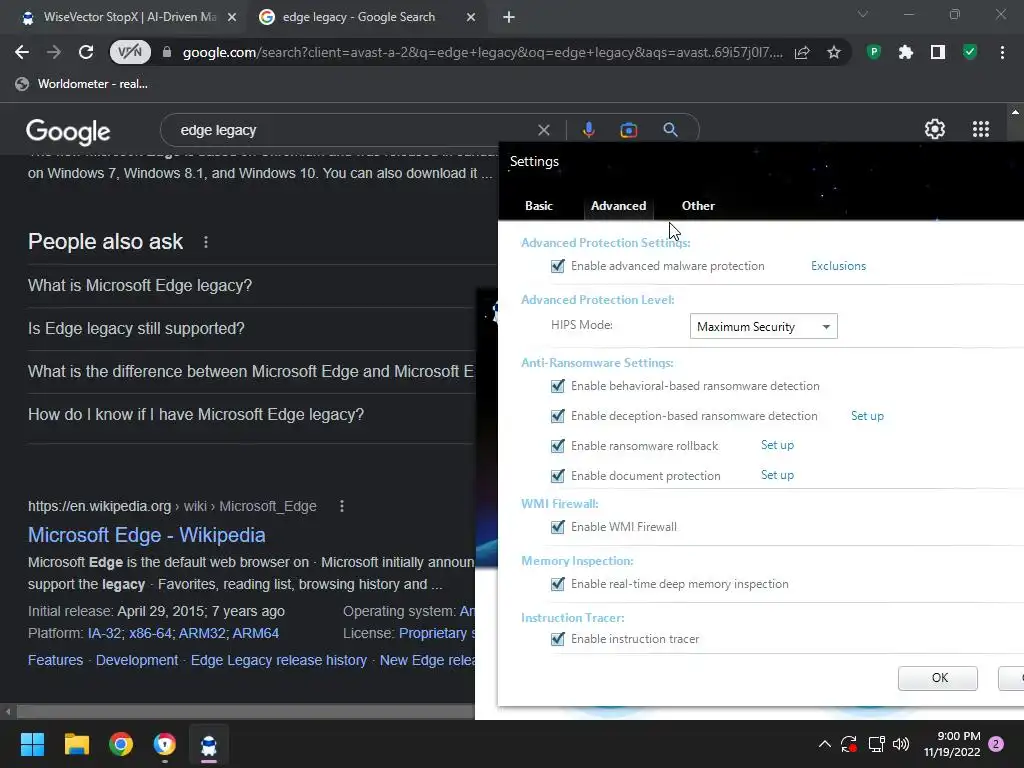
Task: Confirm settings with OK button
Action: [938, 678]
